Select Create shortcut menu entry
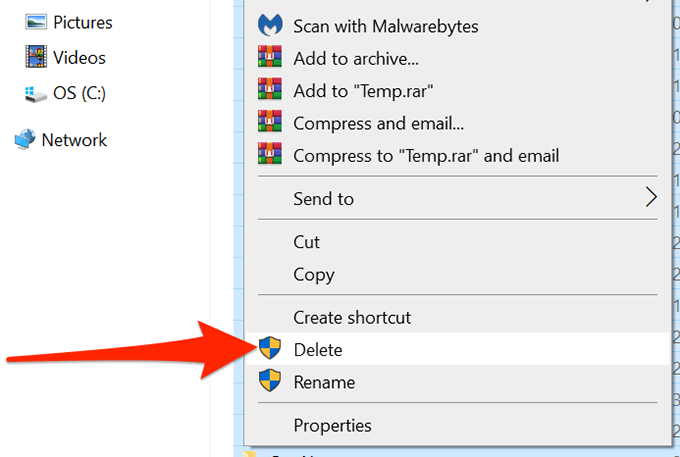Screen dimensions: 680x457 (x=352, y=317)
